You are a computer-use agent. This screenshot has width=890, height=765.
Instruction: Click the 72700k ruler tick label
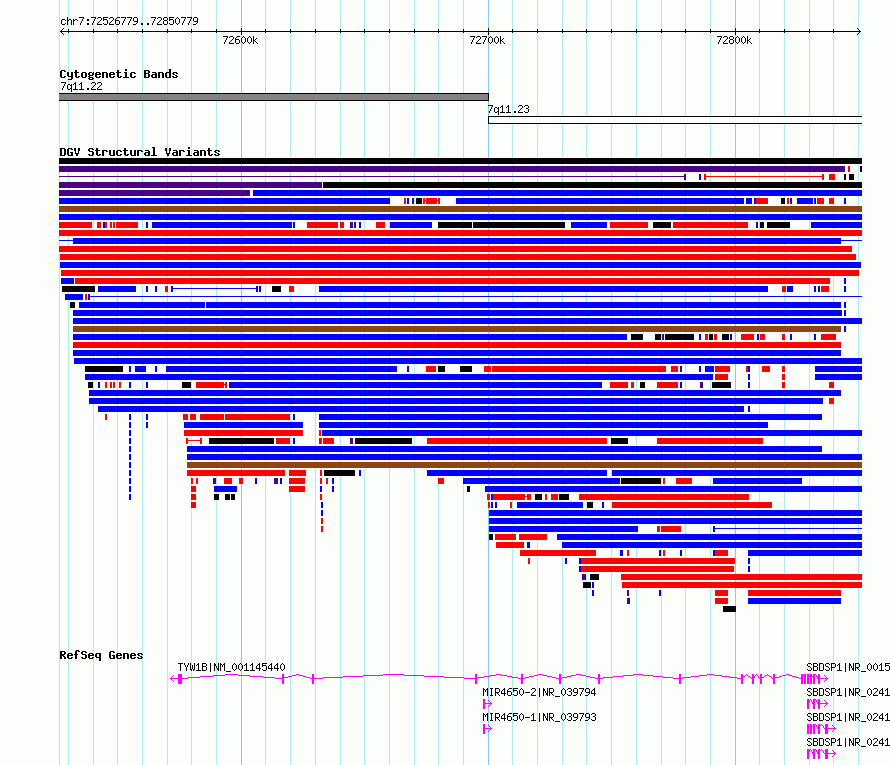click(x=487, y=40)
